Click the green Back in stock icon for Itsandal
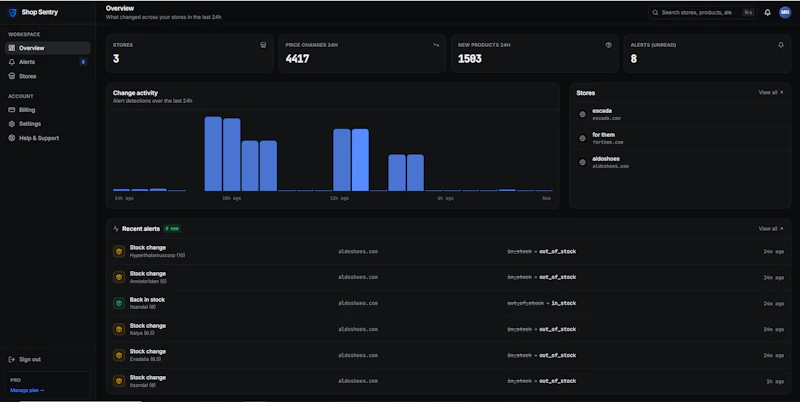 coord(119,303)
